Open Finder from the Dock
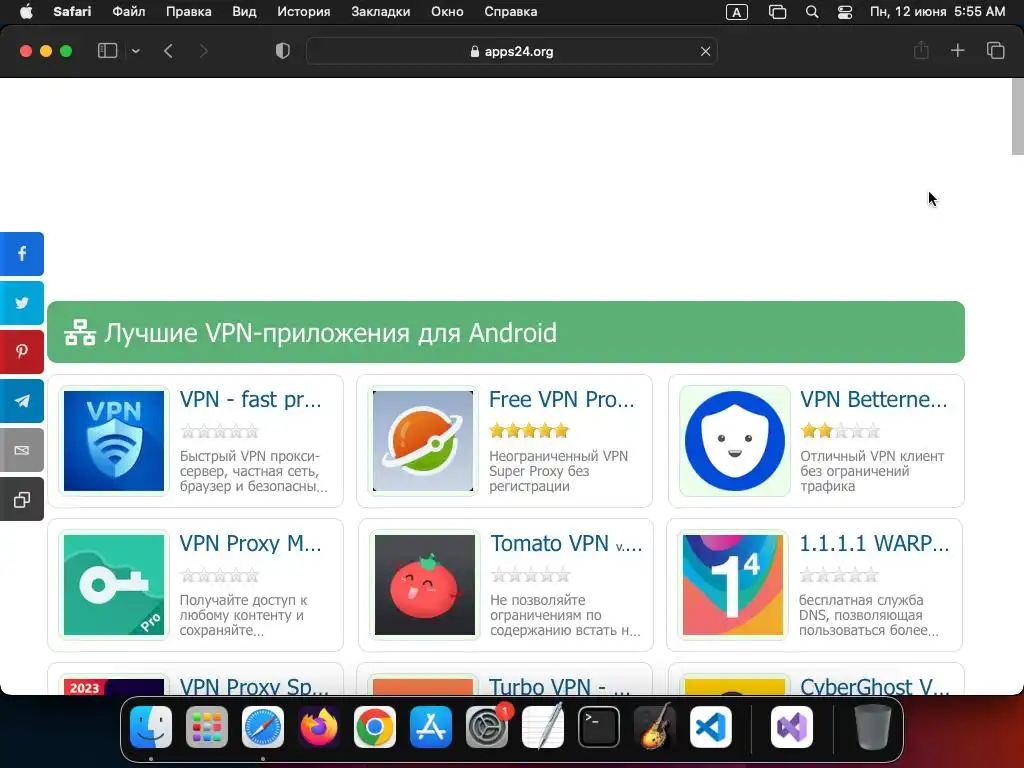The image size is (1024, 768). [151, 727]
